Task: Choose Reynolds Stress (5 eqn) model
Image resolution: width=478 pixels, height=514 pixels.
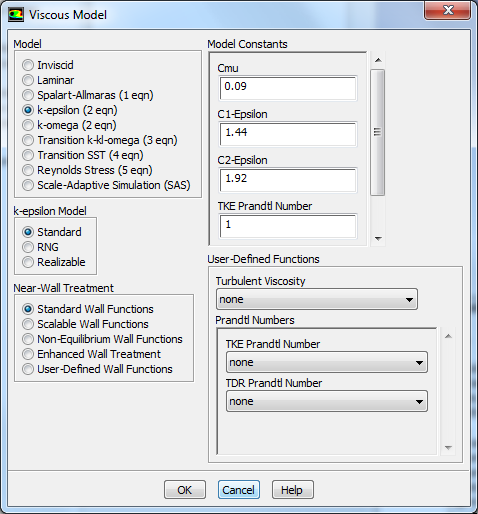Action: (28, 170)
